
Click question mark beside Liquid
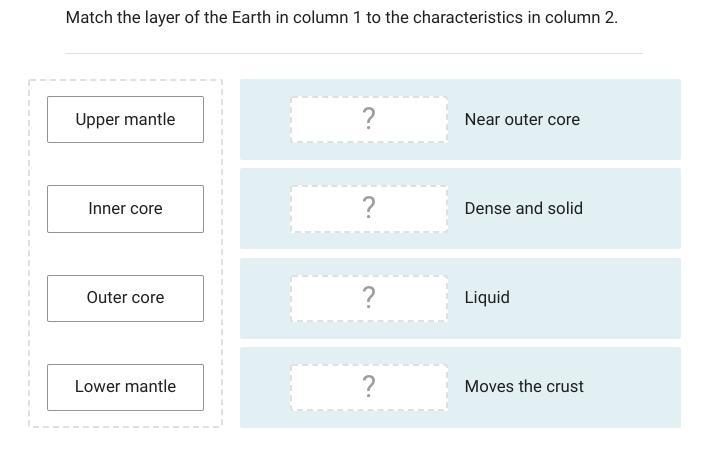pyautogui.click(x=368, y=297)
